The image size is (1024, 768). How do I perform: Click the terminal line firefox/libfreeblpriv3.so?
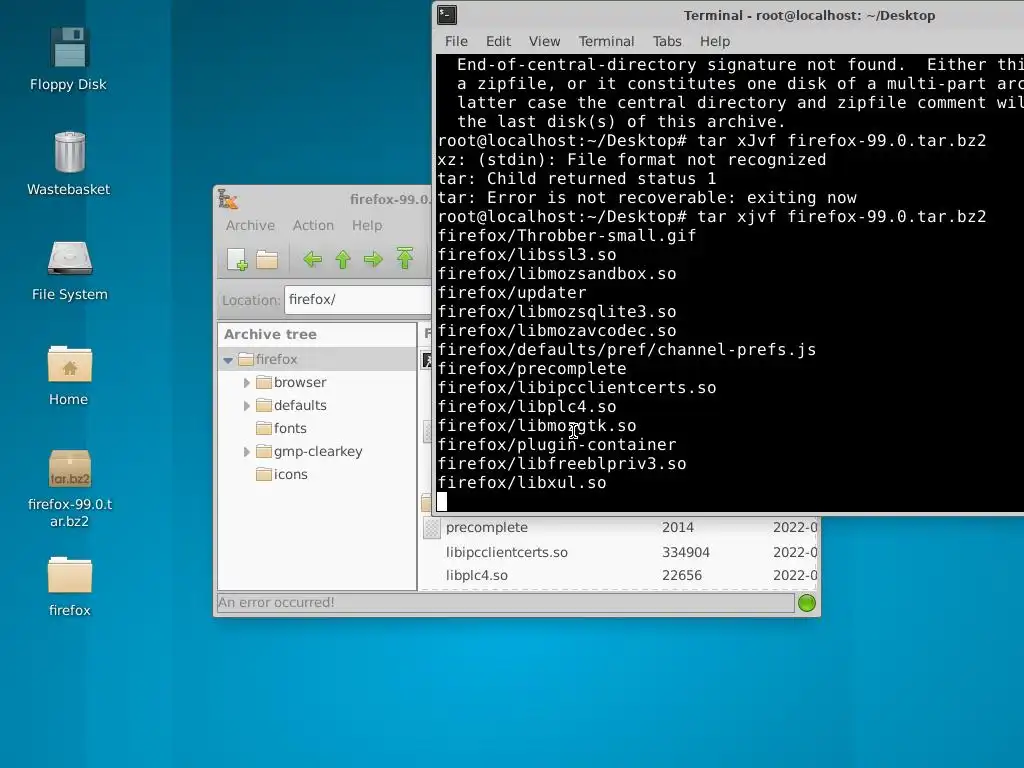[x=562, y=464]
